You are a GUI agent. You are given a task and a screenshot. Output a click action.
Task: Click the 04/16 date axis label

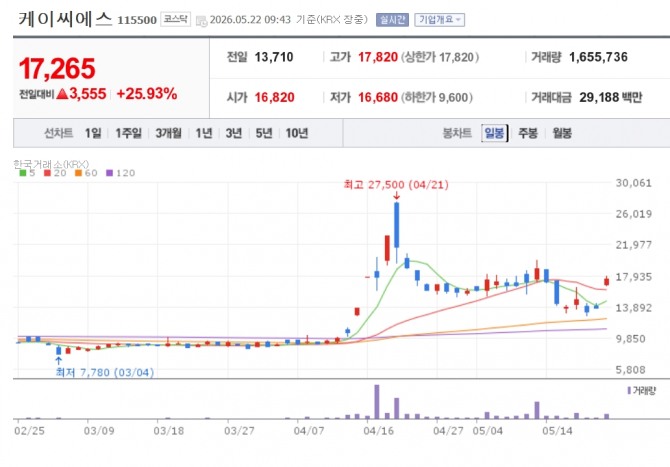379,431
